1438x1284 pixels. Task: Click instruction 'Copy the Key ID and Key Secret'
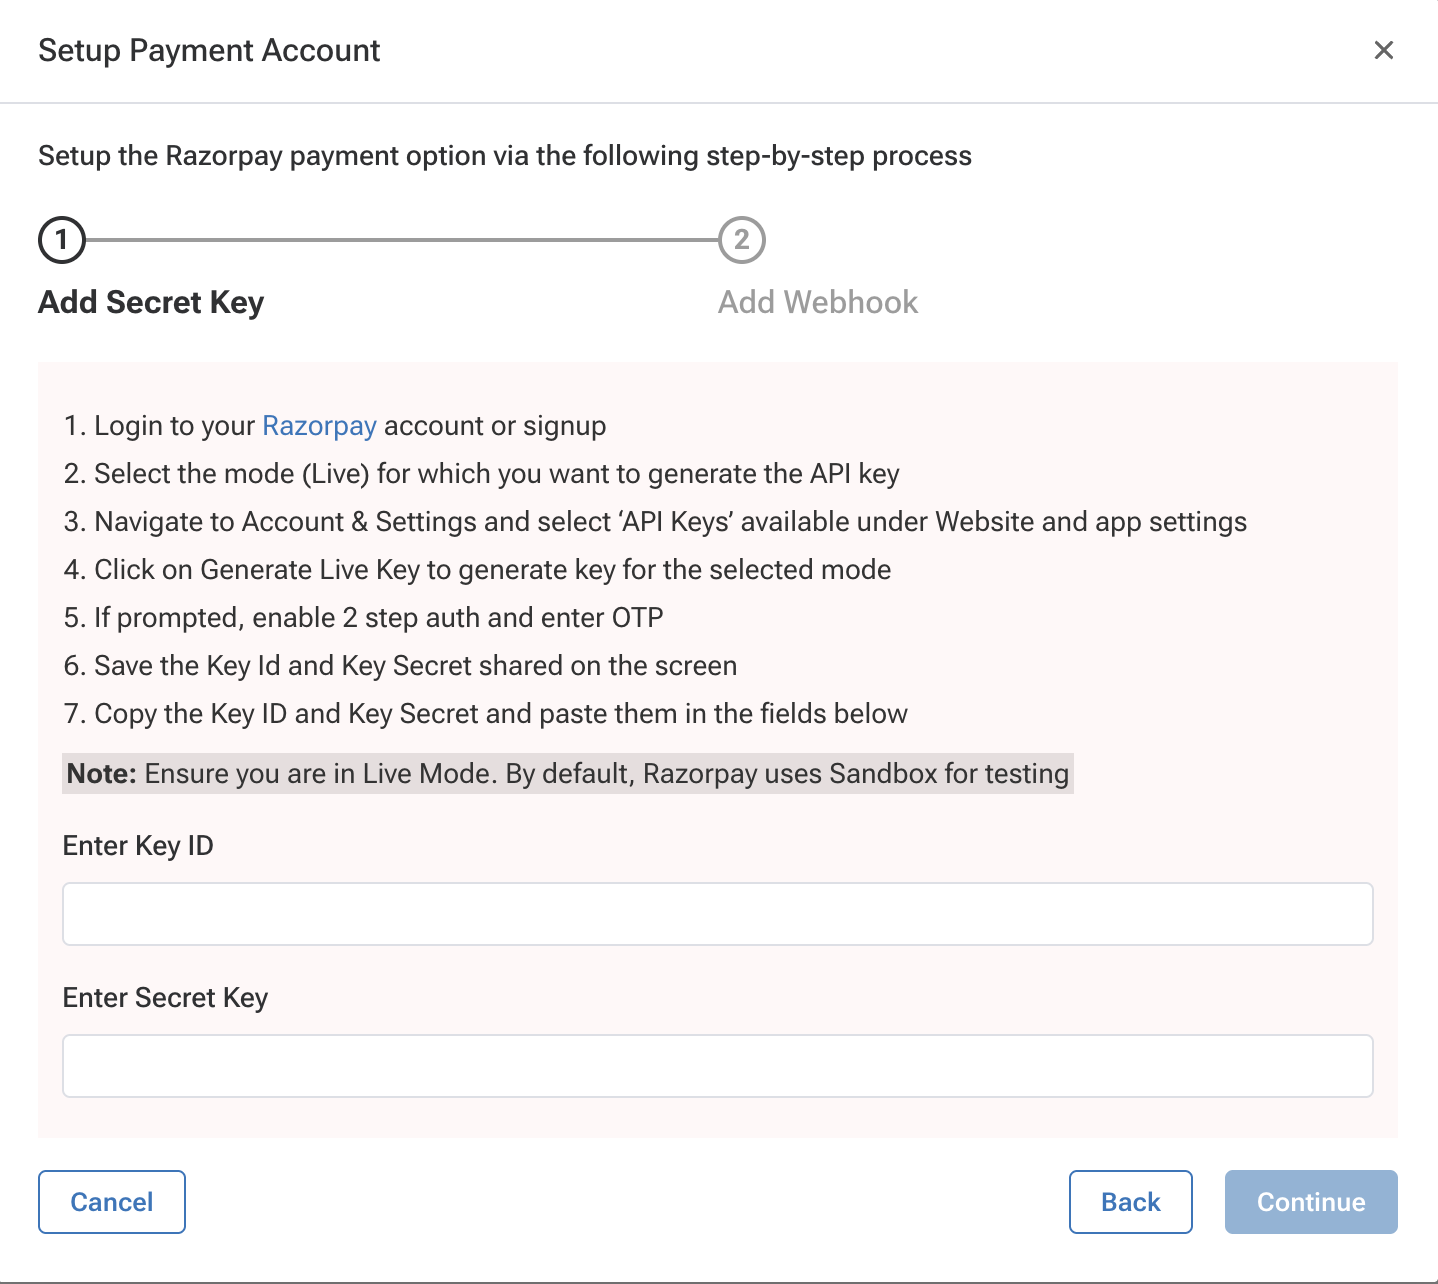(x=486, y=714)
